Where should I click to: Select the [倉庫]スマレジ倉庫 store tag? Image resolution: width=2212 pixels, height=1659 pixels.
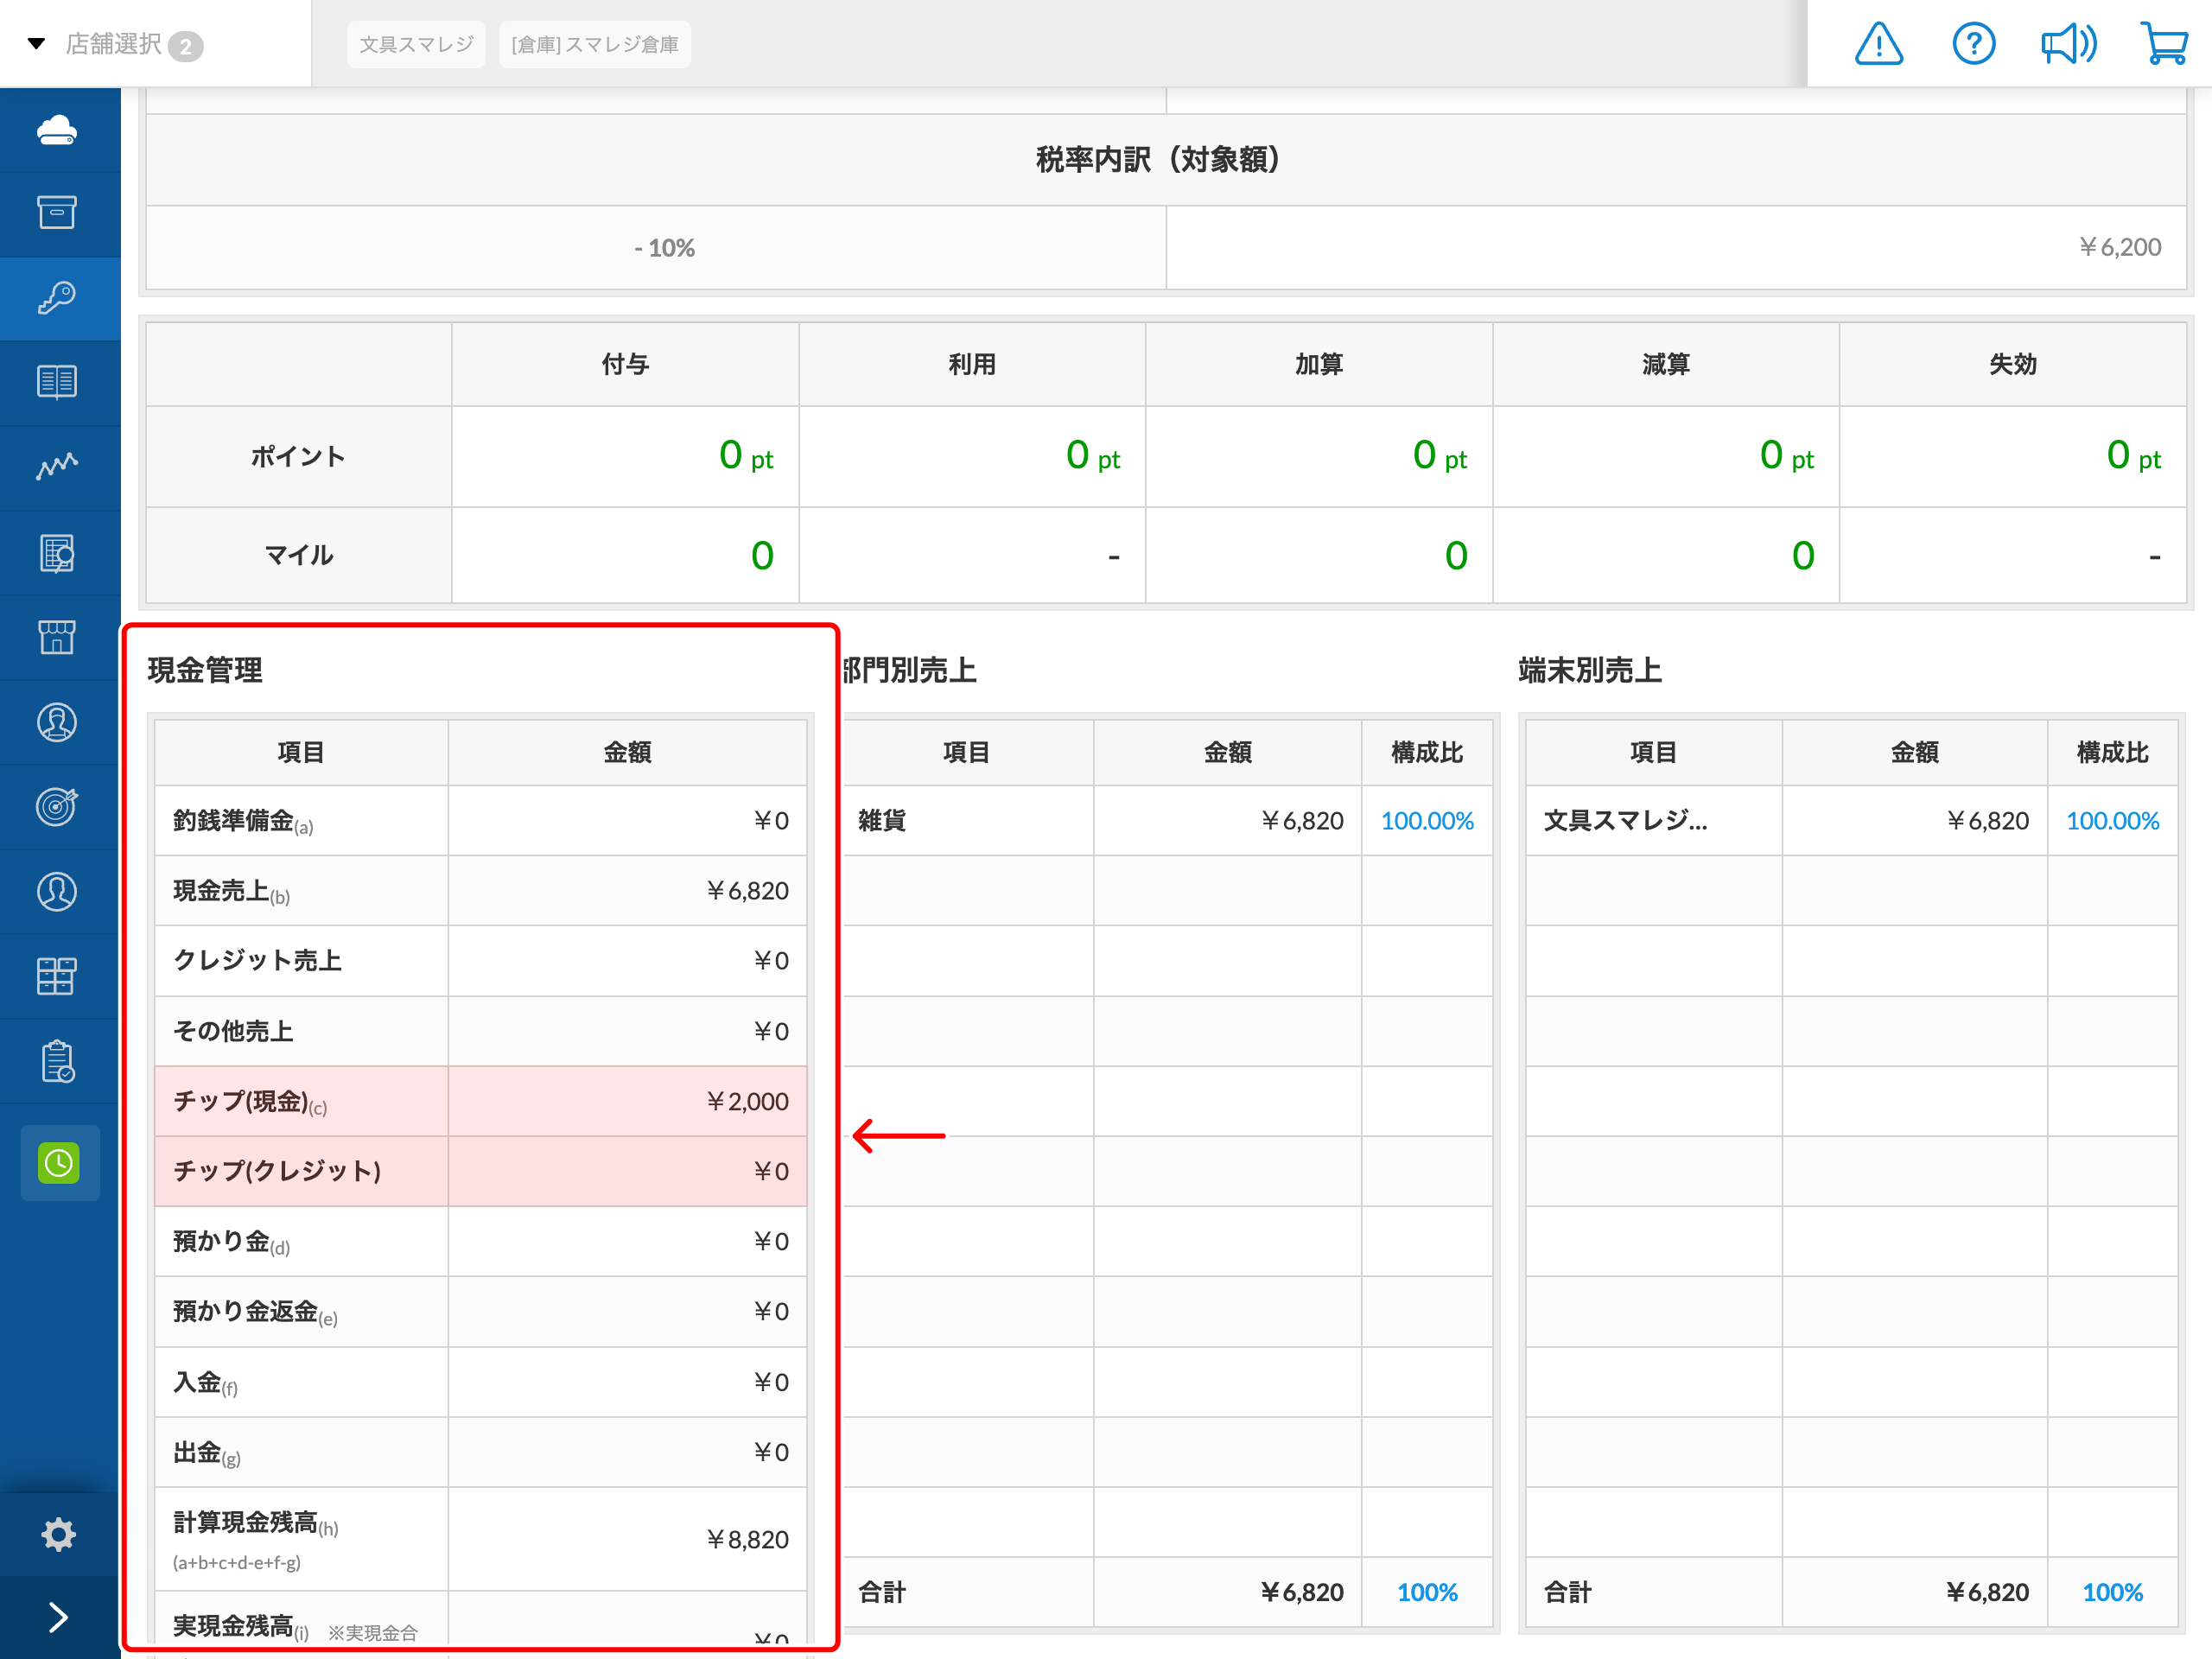pos(595,44)
